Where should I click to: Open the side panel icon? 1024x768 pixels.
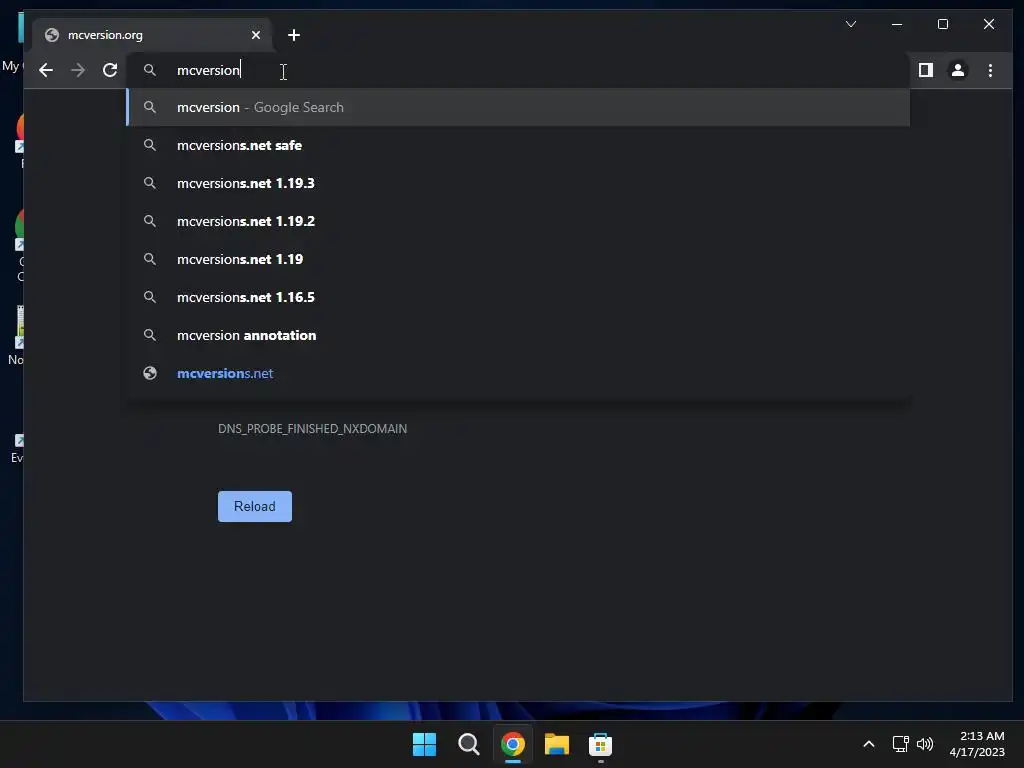(925, 70)
